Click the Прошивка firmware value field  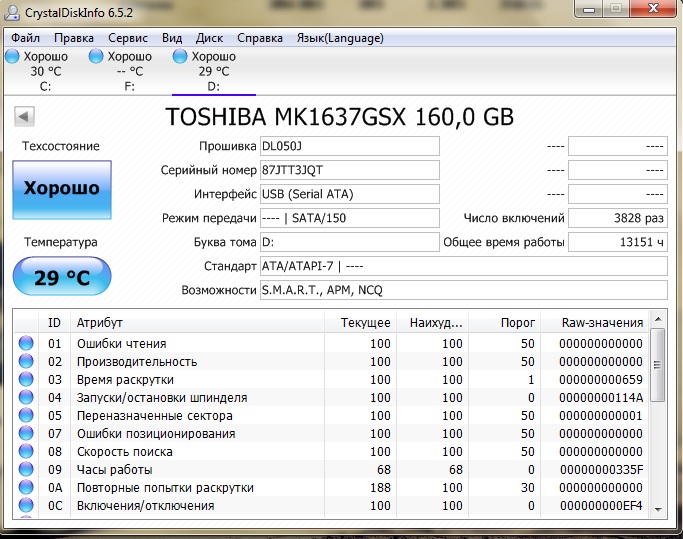(x=348, y=146)
